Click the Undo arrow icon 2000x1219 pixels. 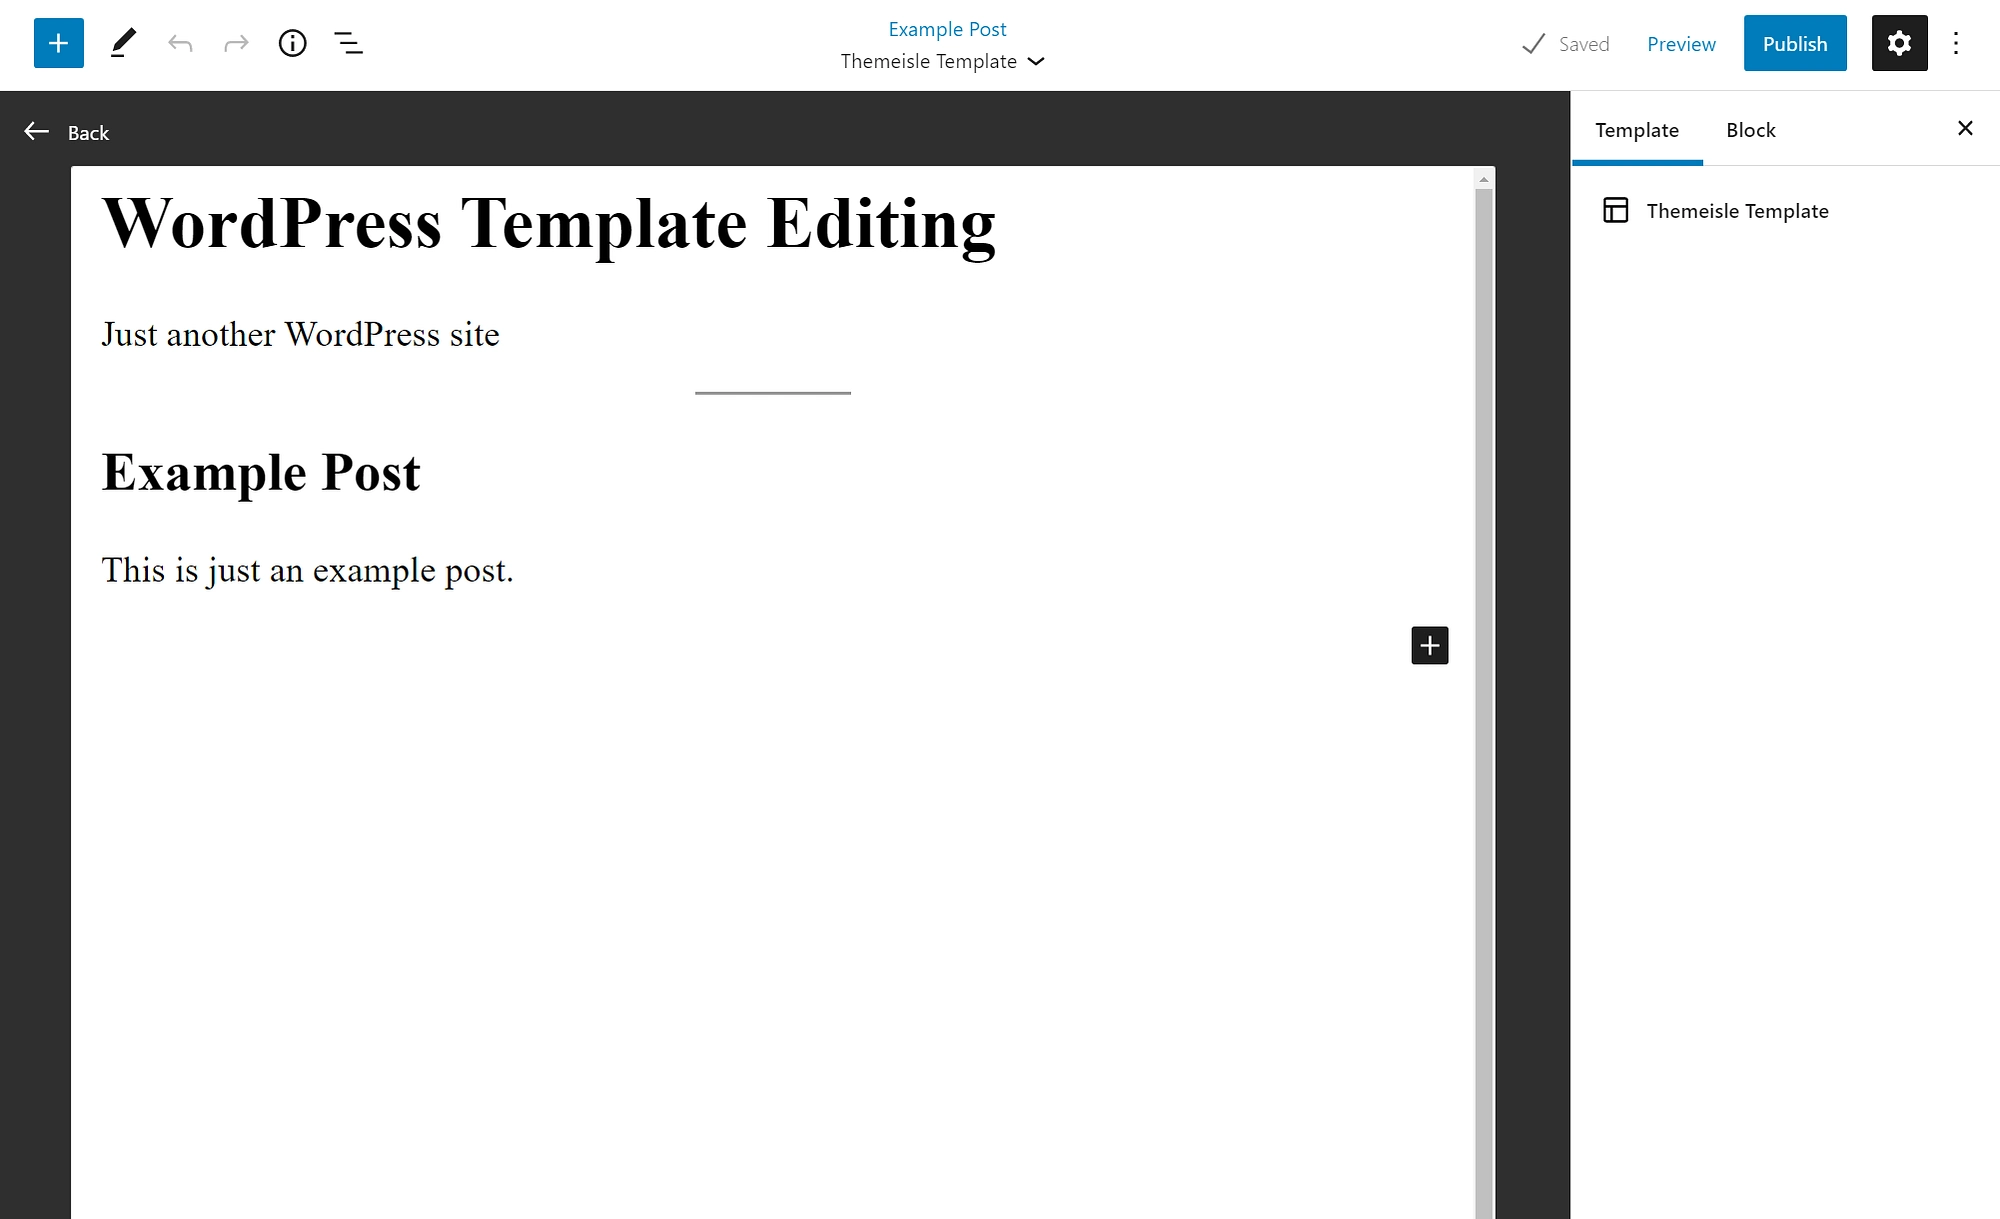coord(179,43)
